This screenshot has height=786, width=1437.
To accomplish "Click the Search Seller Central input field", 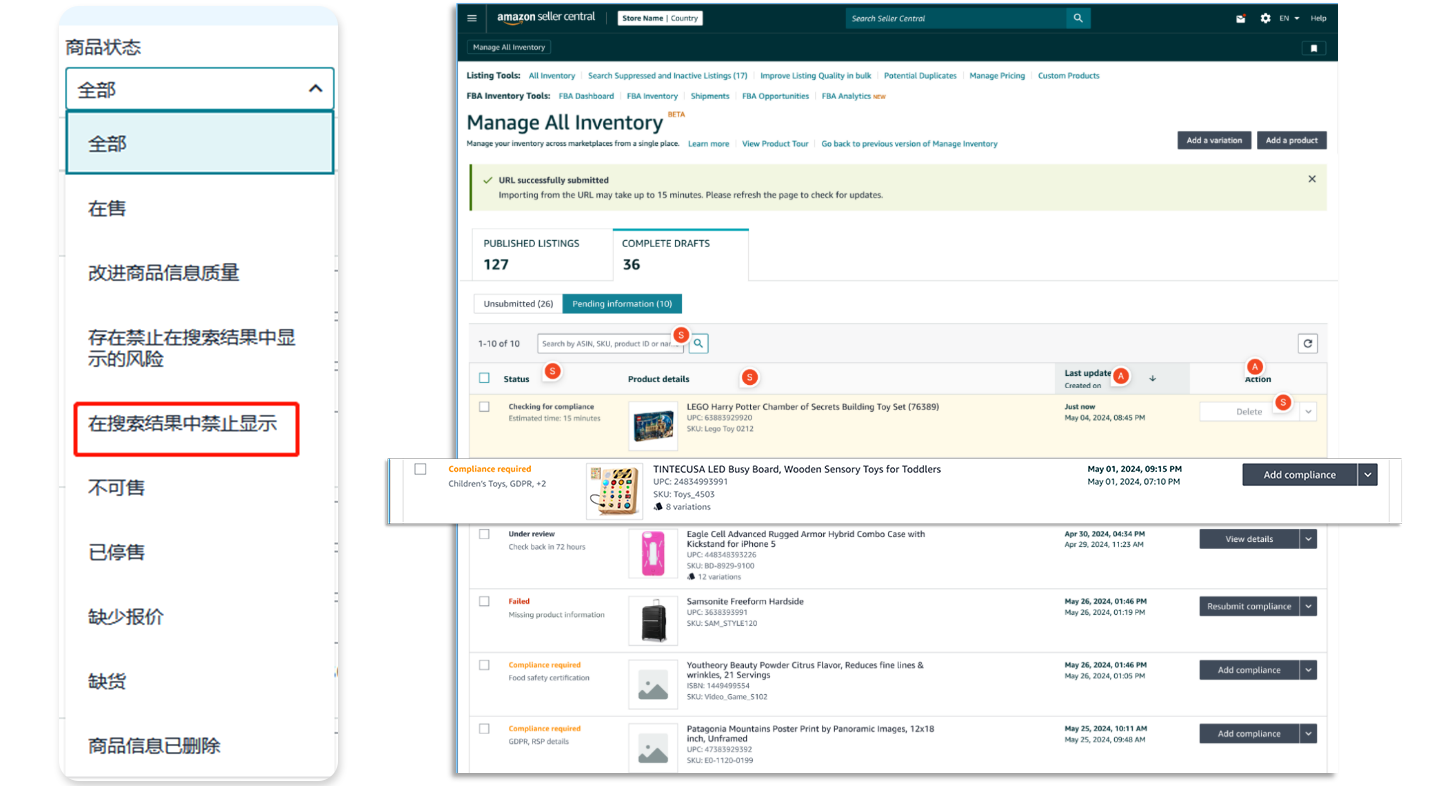I will (956, 18).
